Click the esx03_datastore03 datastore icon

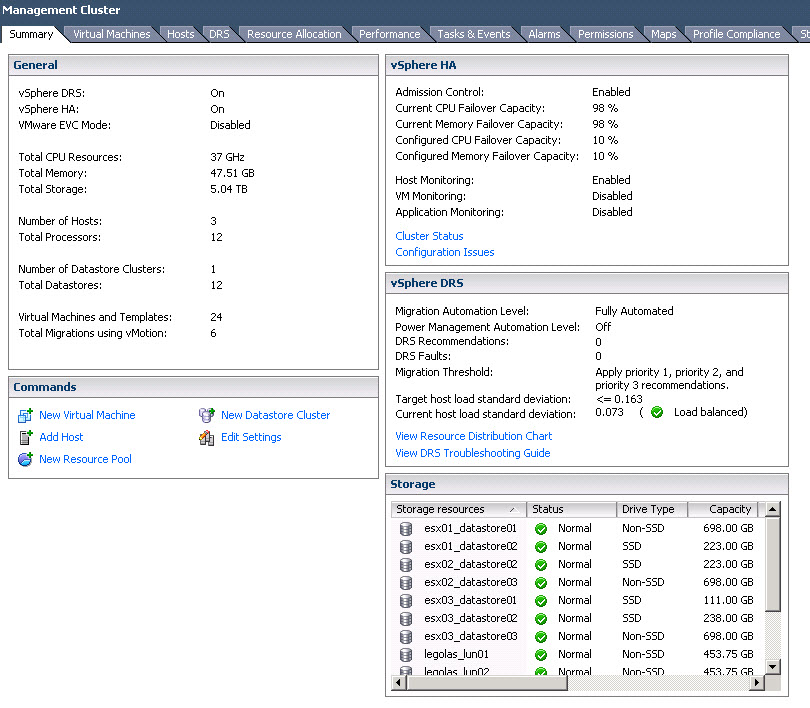[x=406, y=637]
